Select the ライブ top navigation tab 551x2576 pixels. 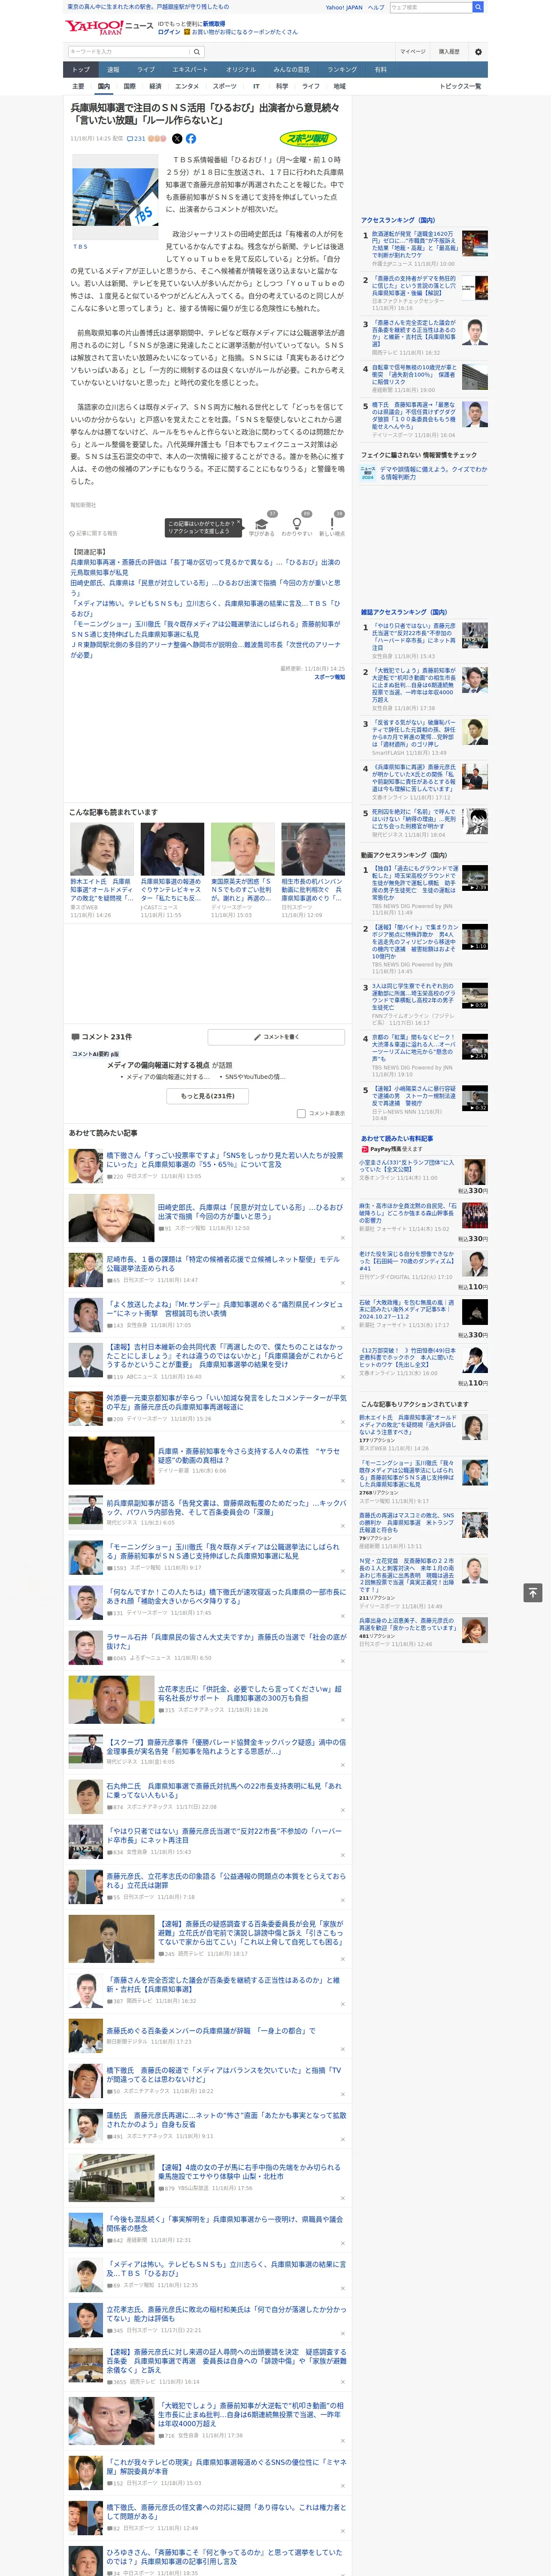coord(146,70)
